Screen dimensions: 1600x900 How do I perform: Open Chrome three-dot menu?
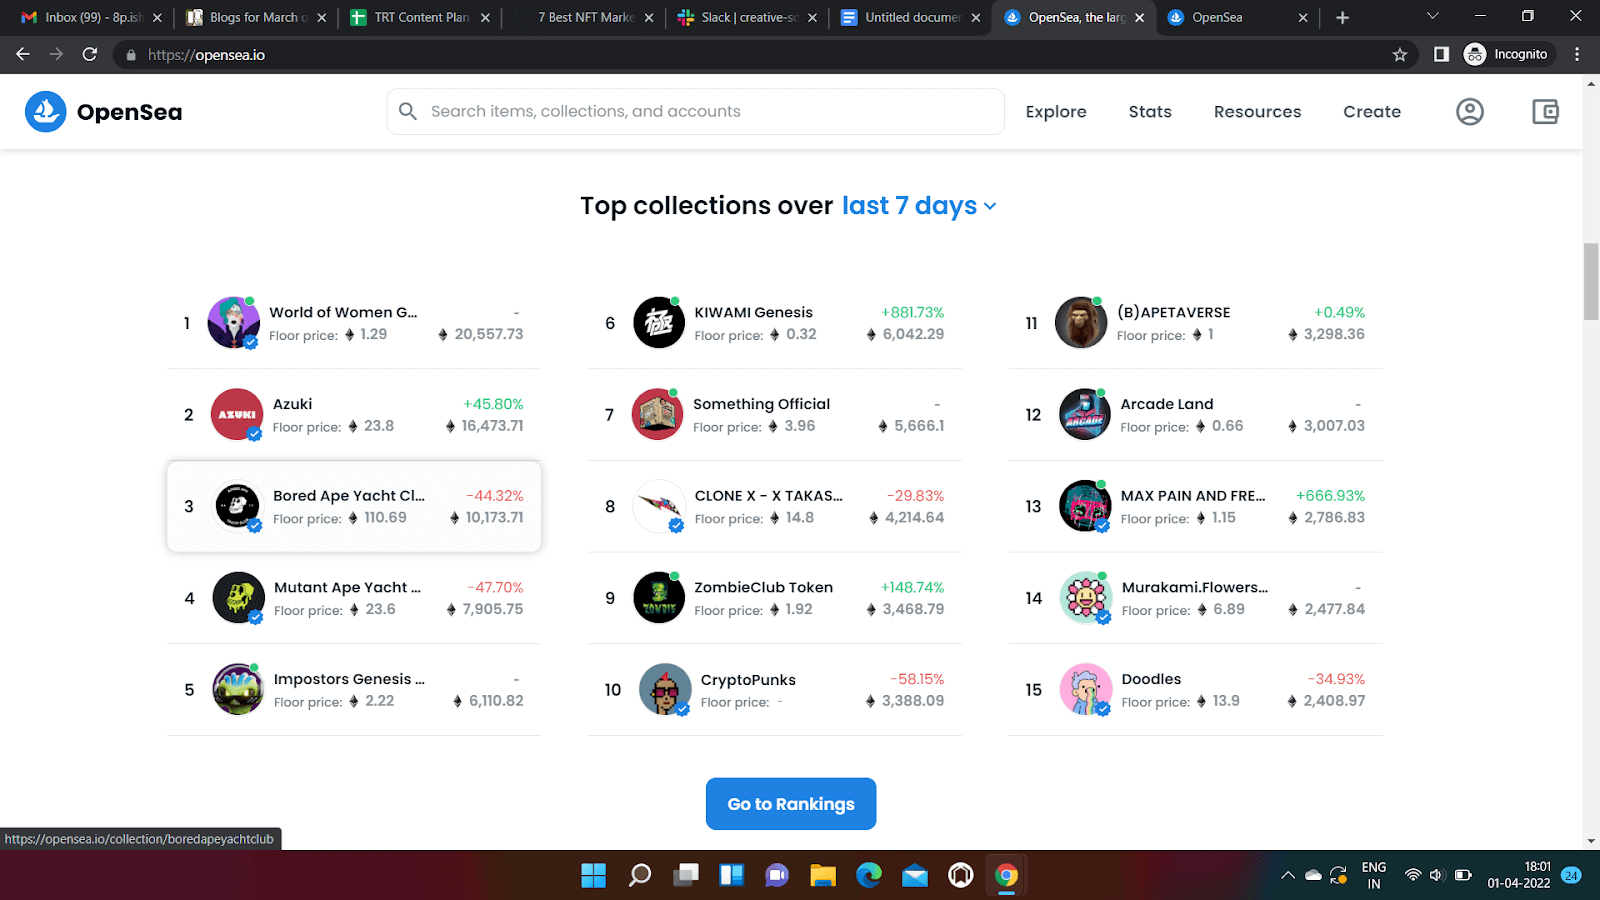click(1577, 55)
